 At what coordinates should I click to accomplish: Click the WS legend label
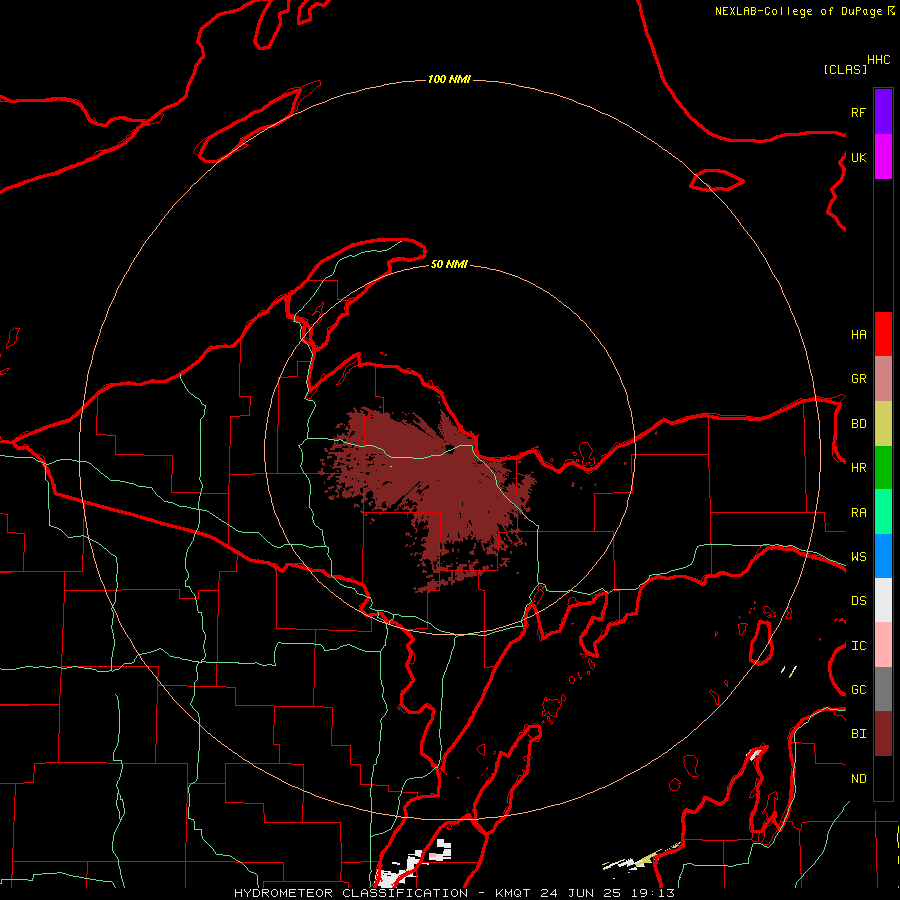pos(858,557)
